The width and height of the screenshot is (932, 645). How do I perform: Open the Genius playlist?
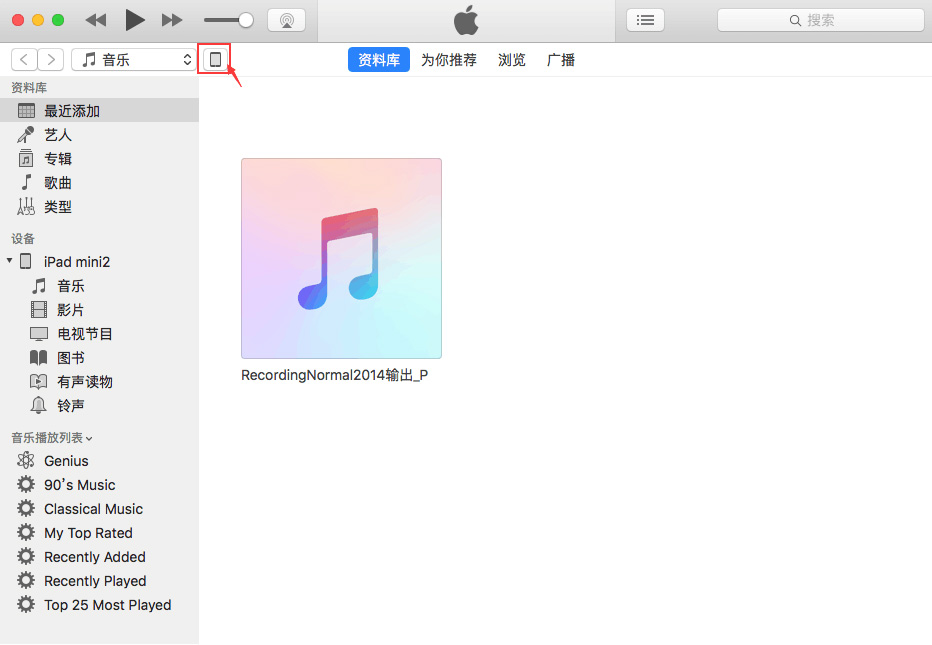[x=66, y=461]
